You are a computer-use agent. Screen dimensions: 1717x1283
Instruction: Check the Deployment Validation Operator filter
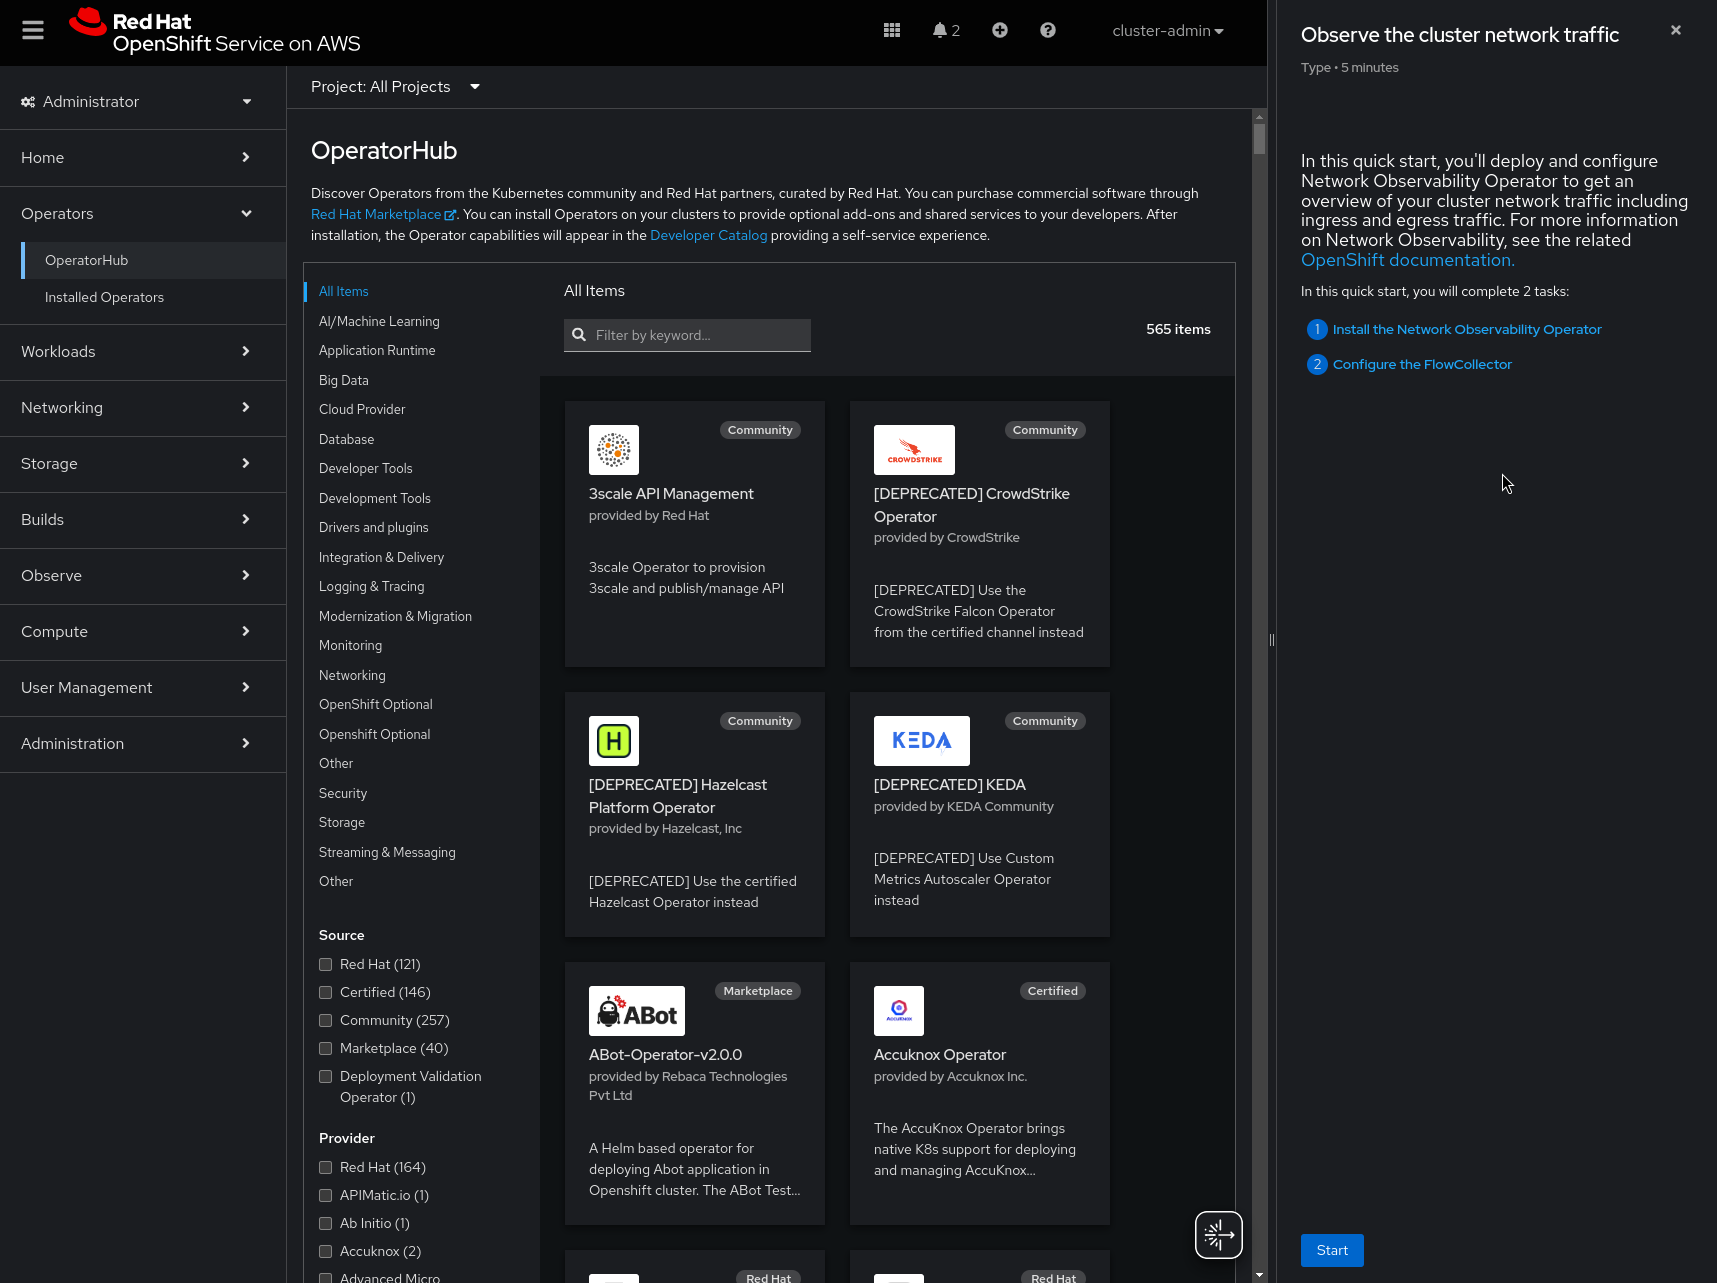[x=325, y=1076]
